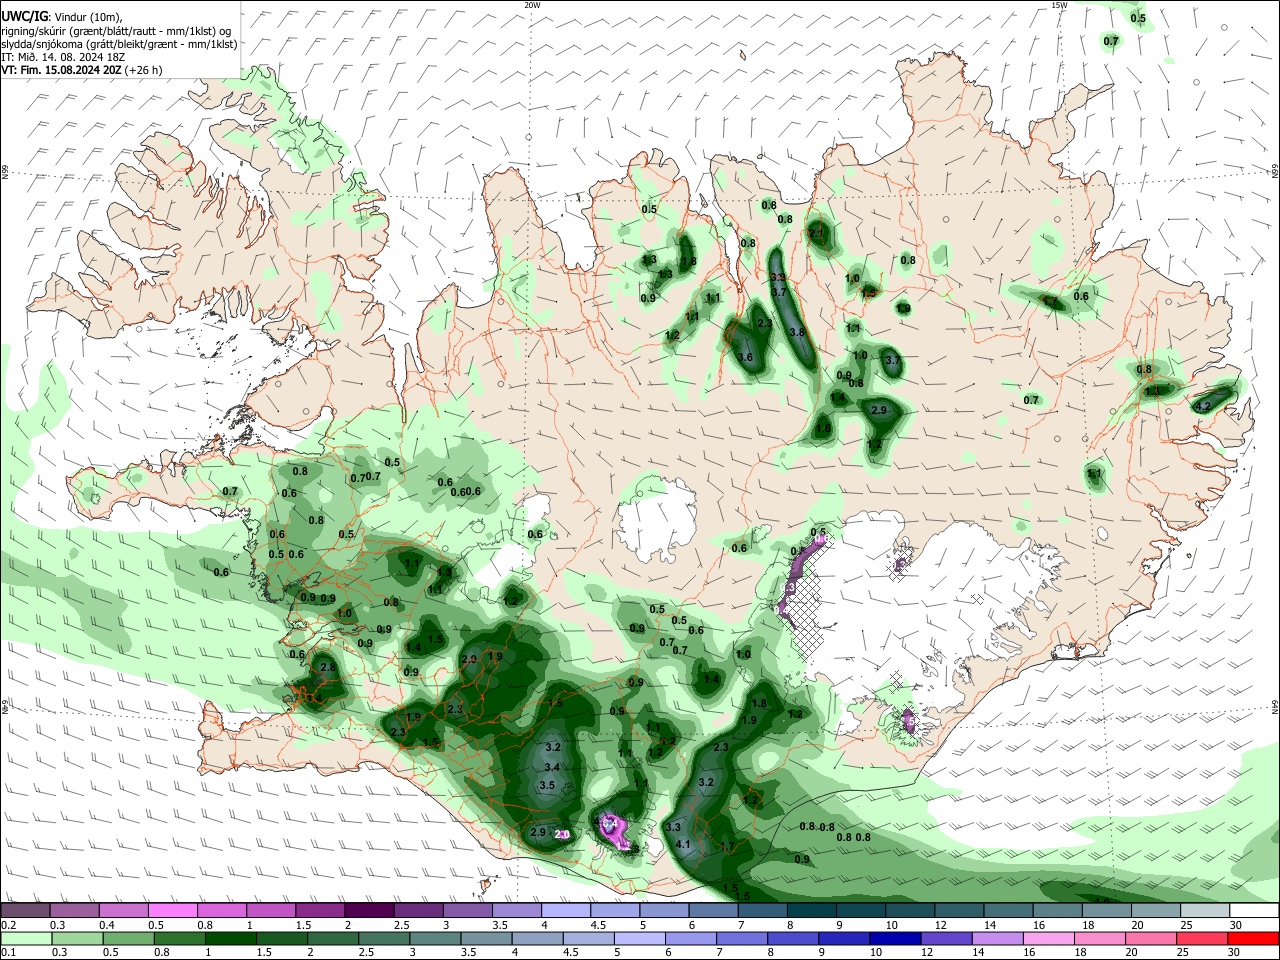Screen dimensions: 1280x960
Task: Click the white upper legend swatch after 30
Action: click(1255, 910)
